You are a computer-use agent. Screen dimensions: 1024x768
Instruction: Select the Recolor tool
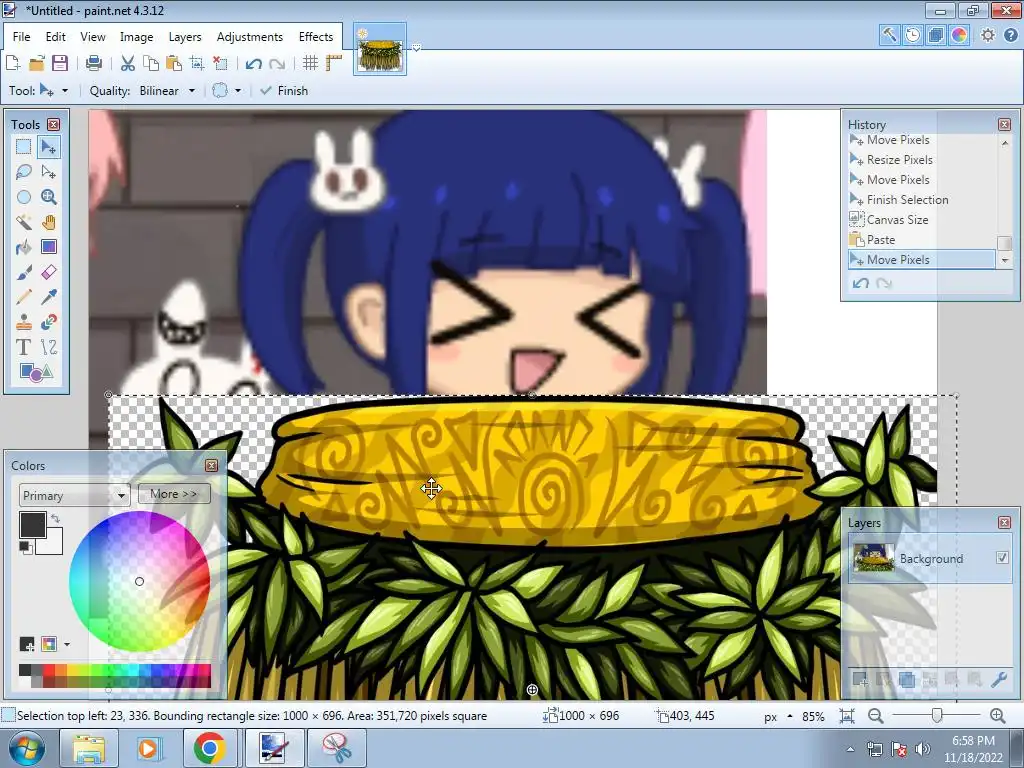point(48,321)
